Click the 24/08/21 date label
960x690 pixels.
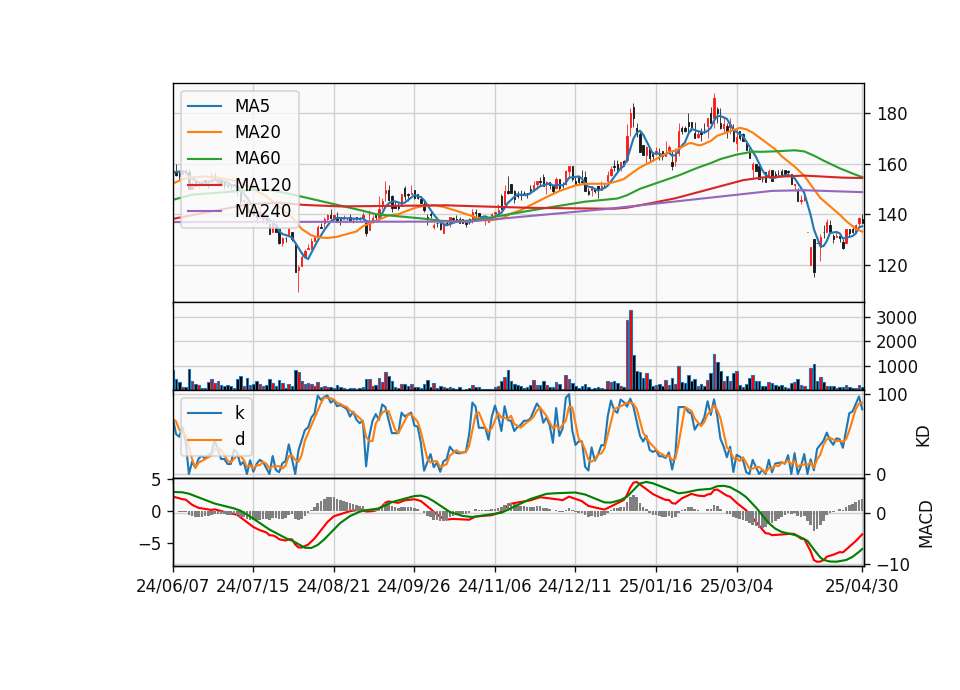coord(334,586)
